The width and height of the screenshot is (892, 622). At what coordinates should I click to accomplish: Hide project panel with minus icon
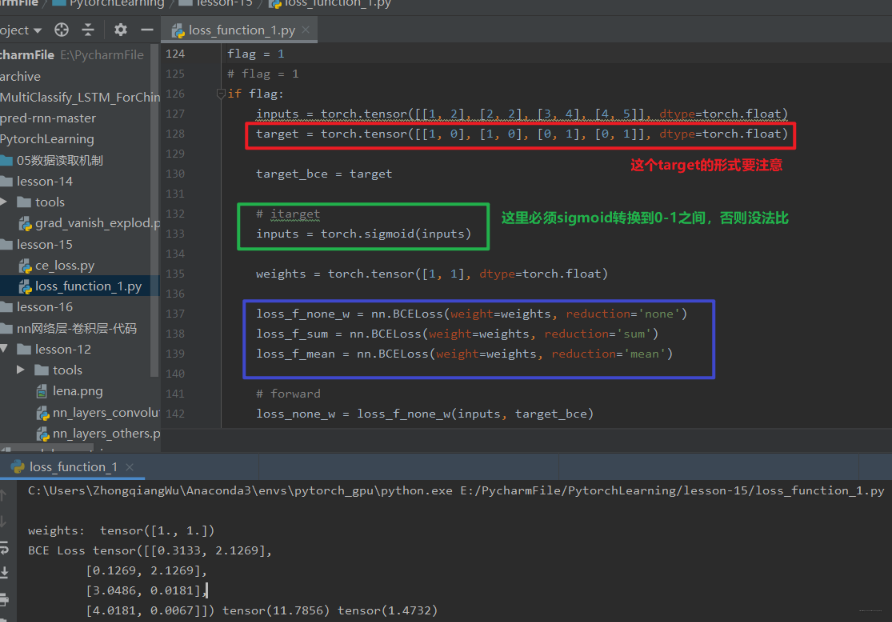(147, 30)
